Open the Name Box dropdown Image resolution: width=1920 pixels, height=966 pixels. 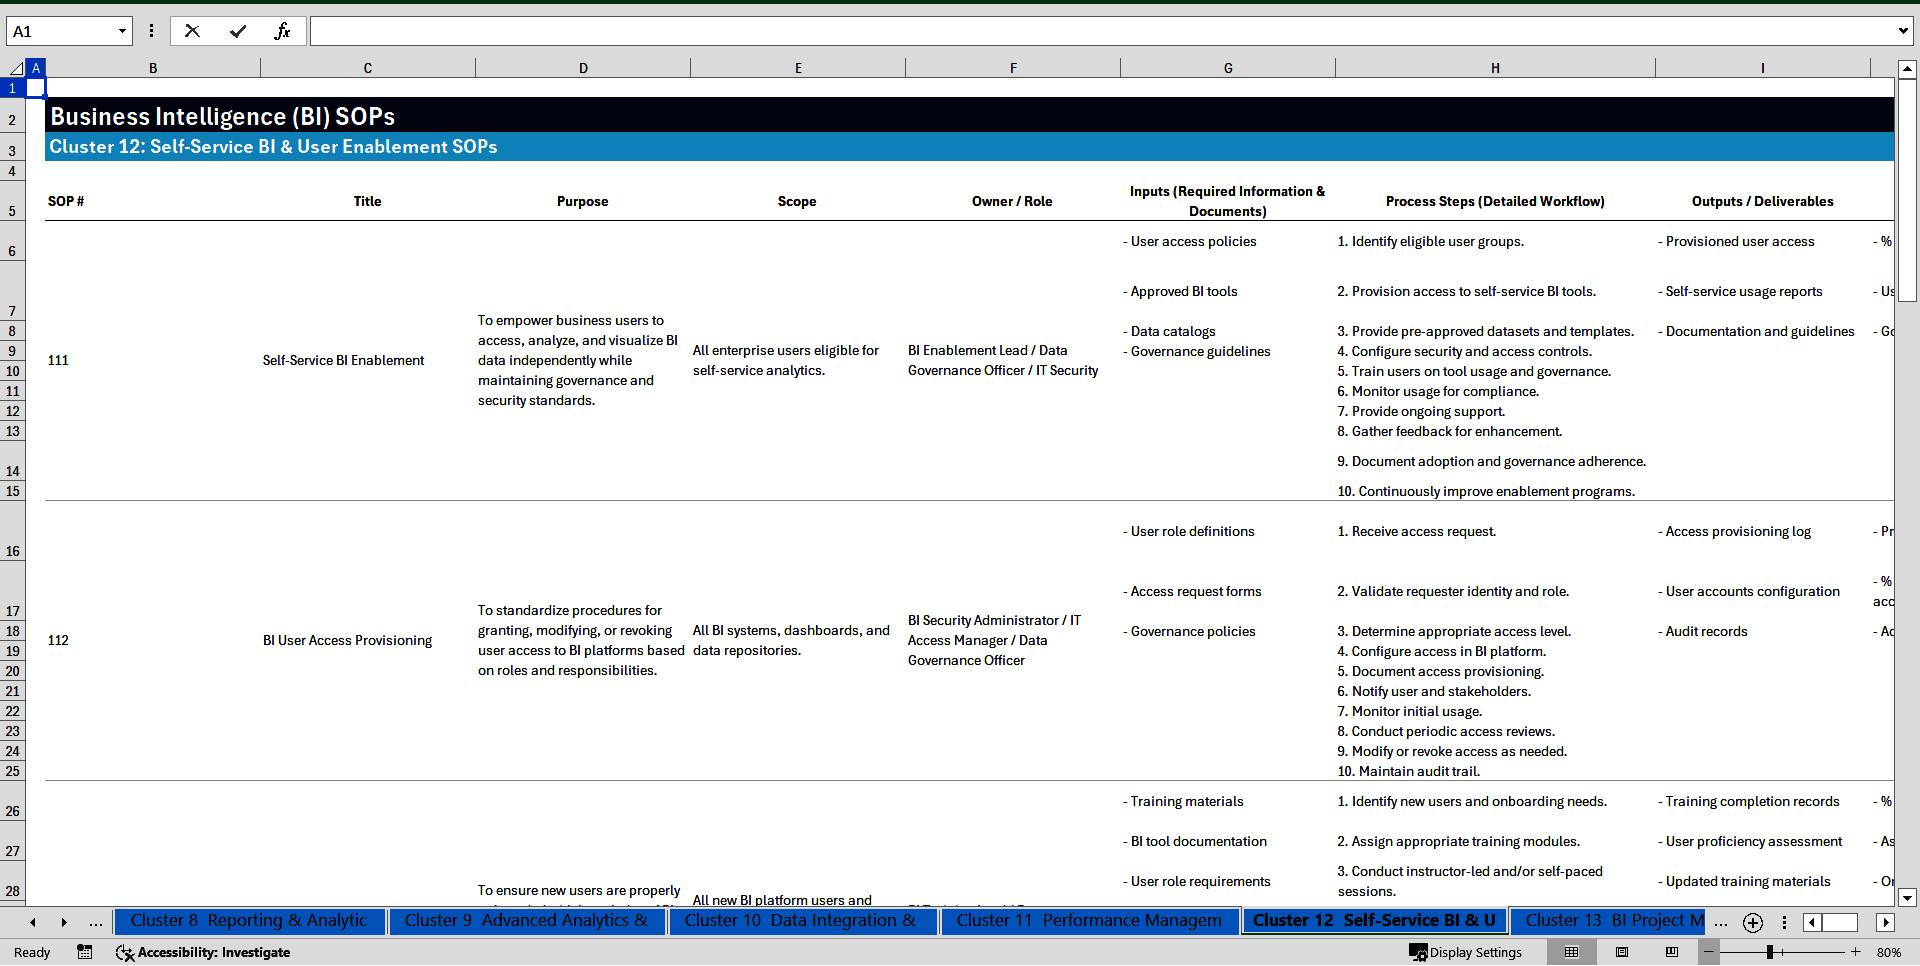[124, 31]
